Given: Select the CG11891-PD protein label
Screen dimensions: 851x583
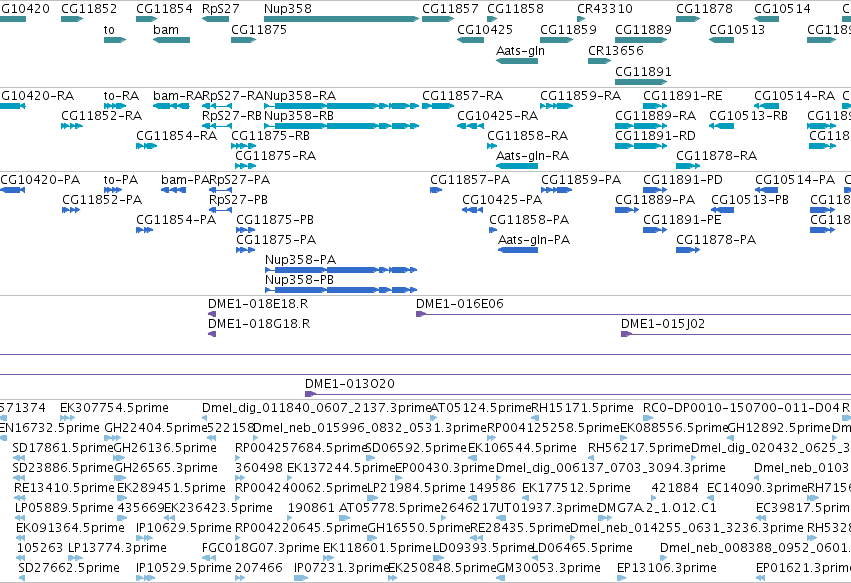Looking at the screenshot, I should tap(683, 180).
